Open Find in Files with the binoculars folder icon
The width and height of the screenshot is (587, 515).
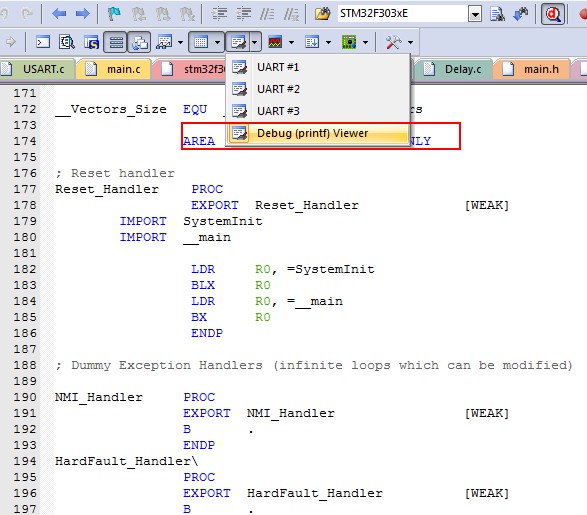322,14
